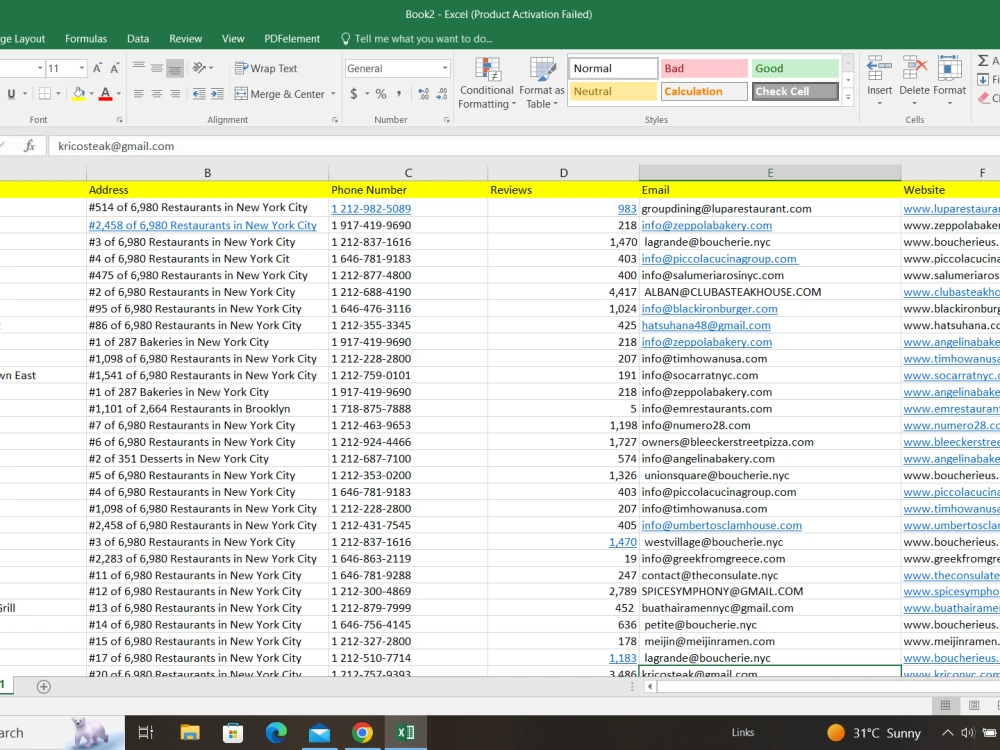Open the Review tab
The width and height of the screenshot is (1000, 750).
(x=185, y=39)
